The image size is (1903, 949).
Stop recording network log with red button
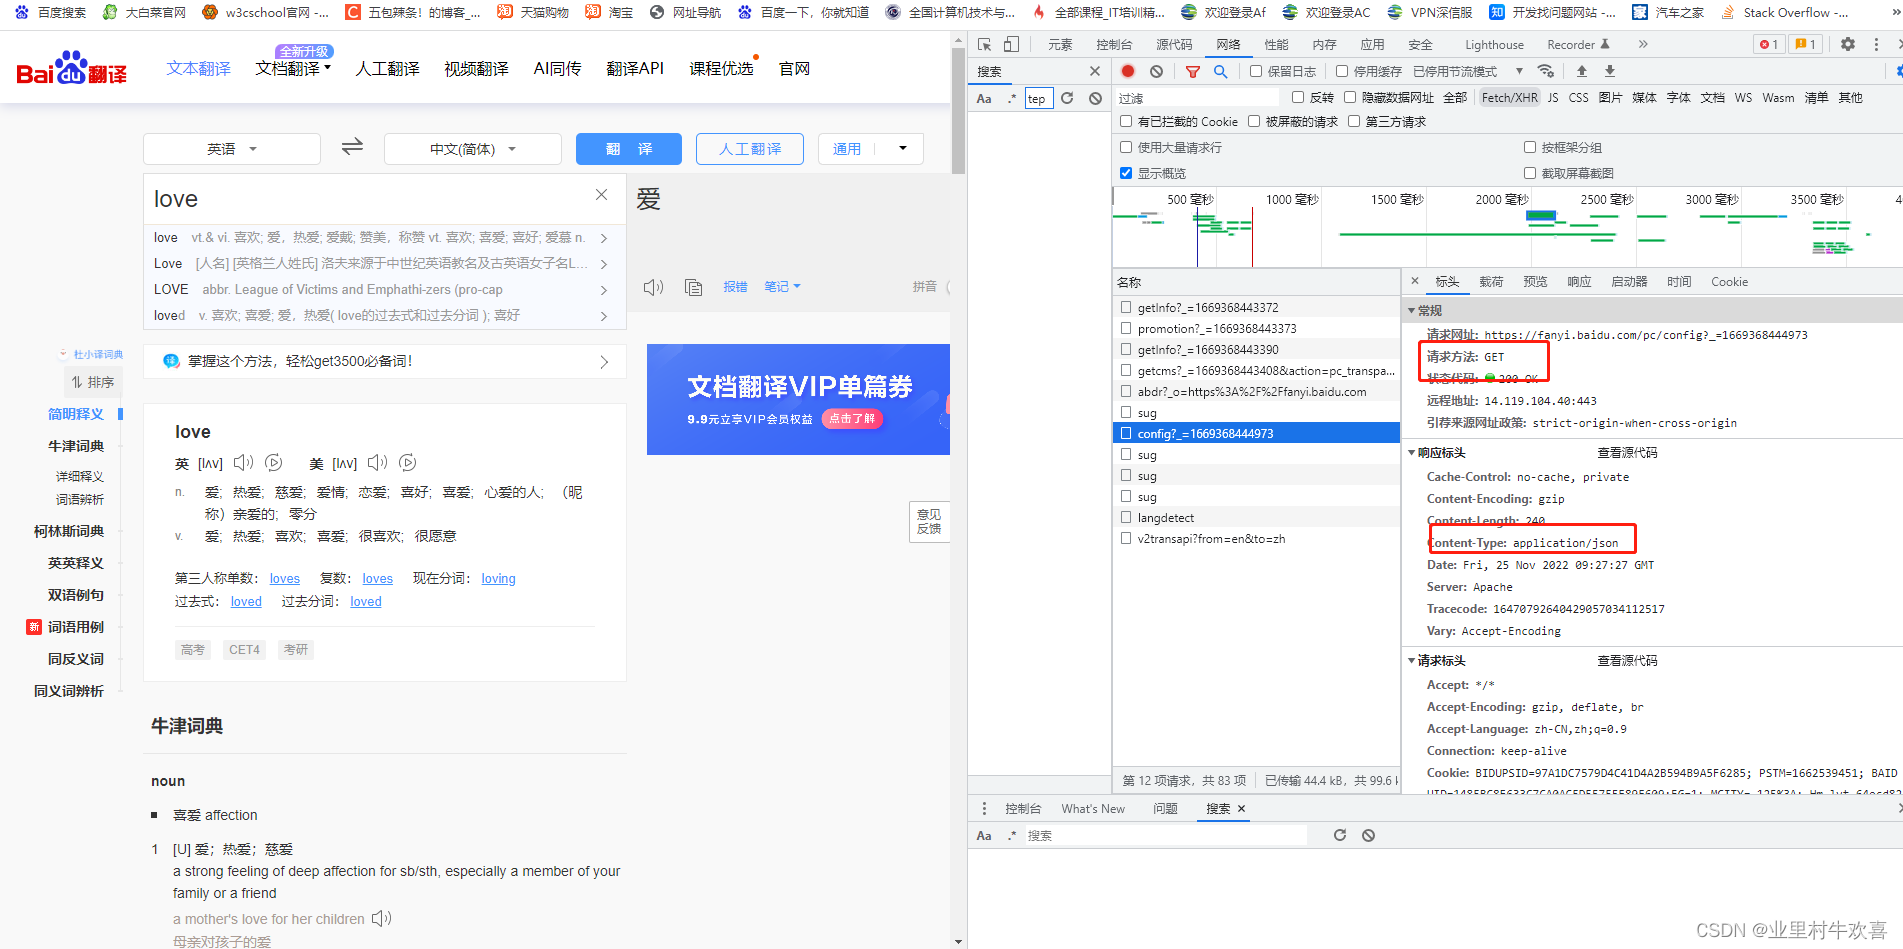[x=1128, y=71]
